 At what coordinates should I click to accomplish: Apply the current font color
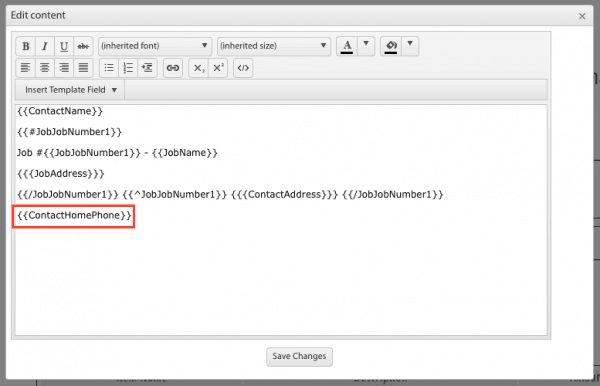[347, 46]
